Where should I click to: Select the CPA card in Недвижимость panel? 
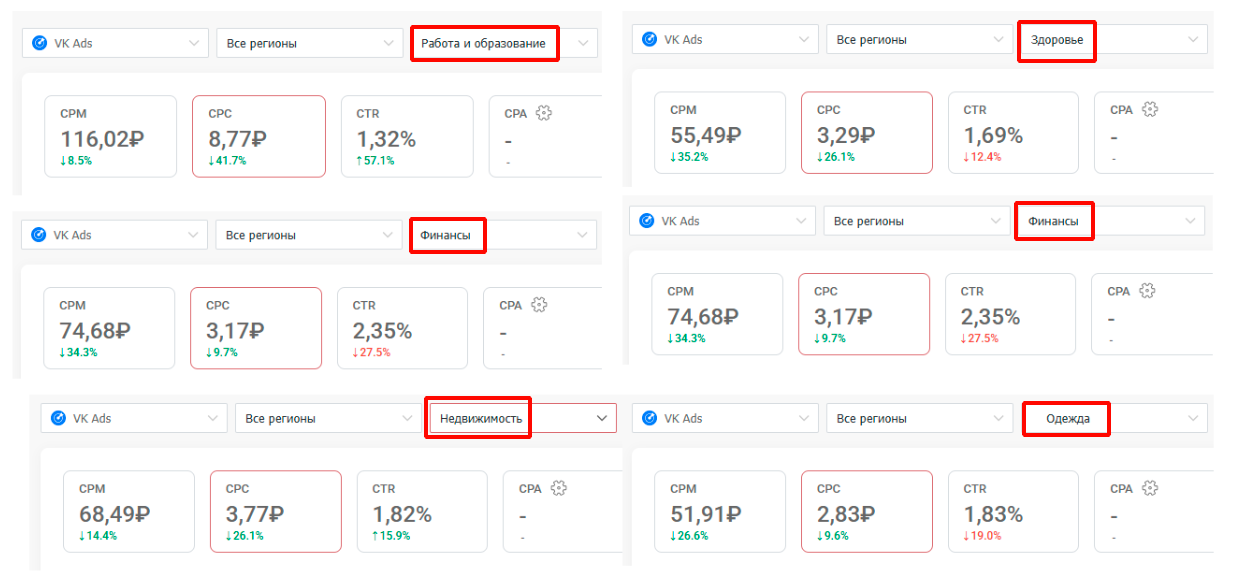click(563, 511)
